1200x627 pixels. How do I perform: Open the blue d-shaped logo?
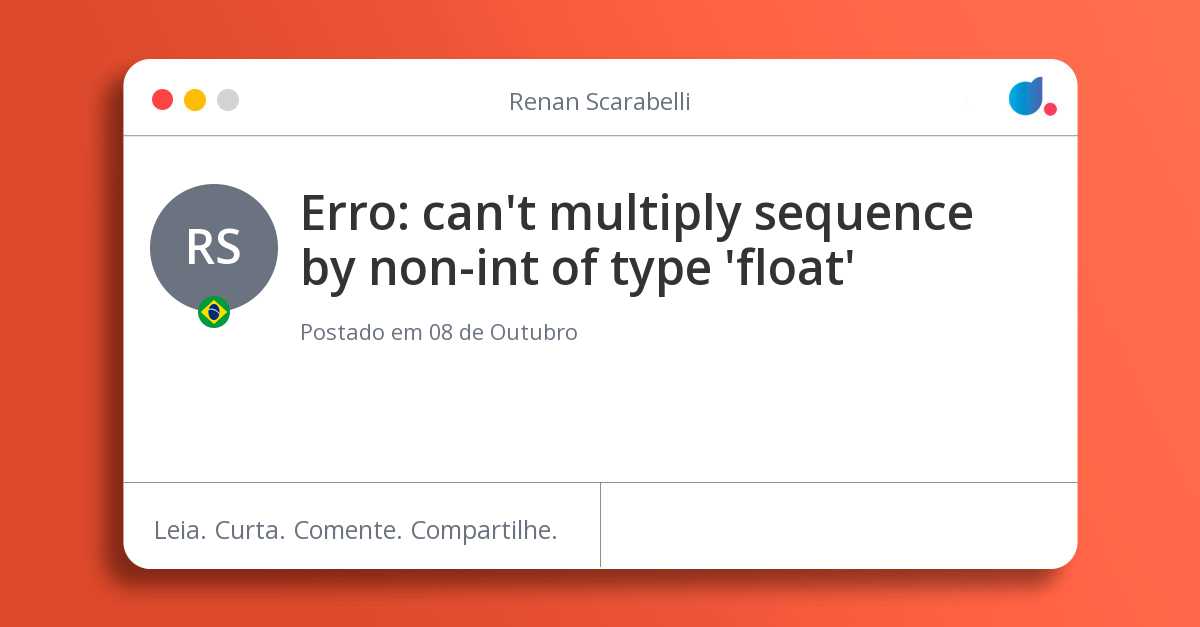1025,97
